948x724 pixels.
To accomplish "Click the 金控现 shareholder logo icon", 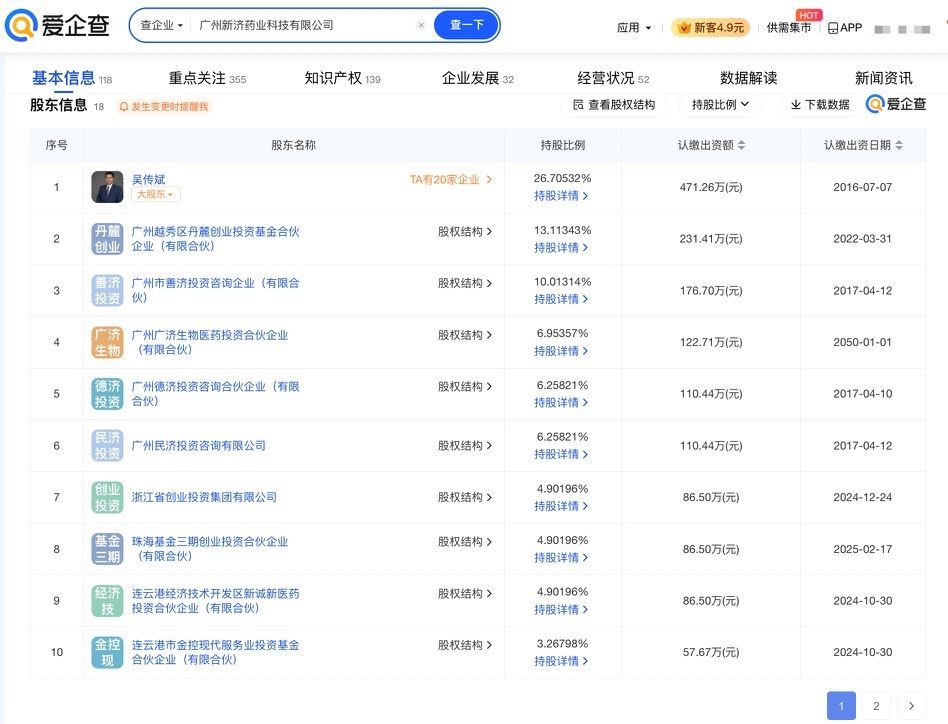I will point(107,653).
